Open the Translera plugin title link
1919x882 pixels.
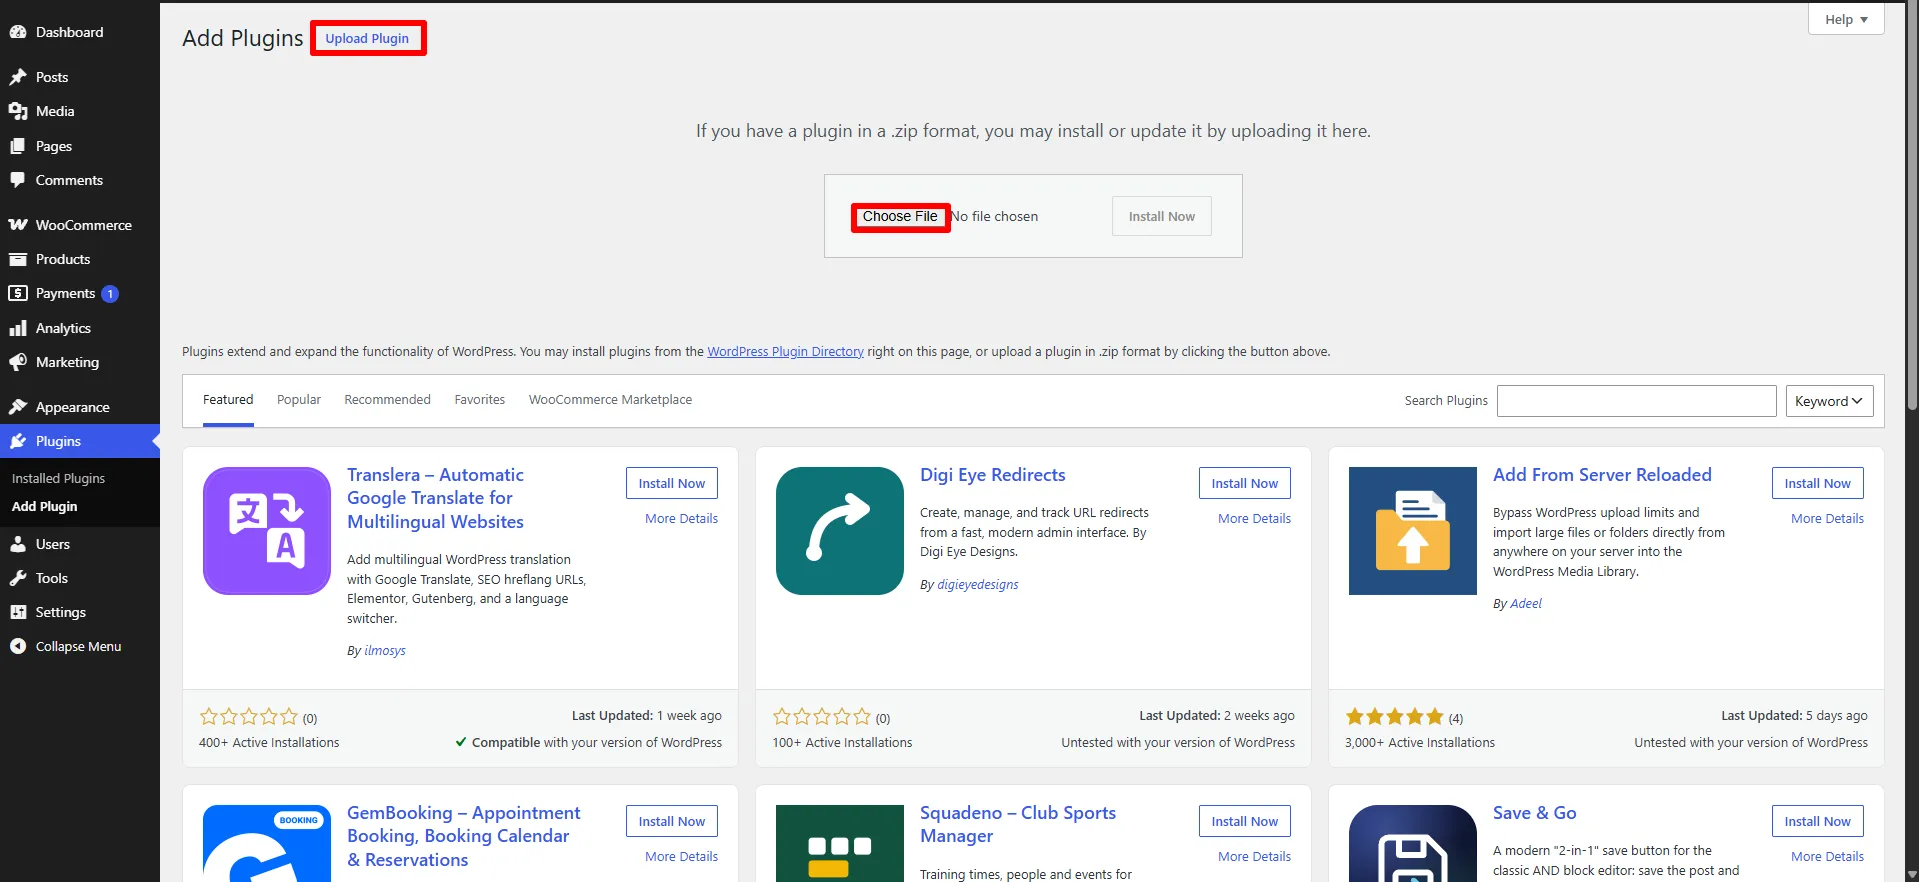[x=435, y=498]
